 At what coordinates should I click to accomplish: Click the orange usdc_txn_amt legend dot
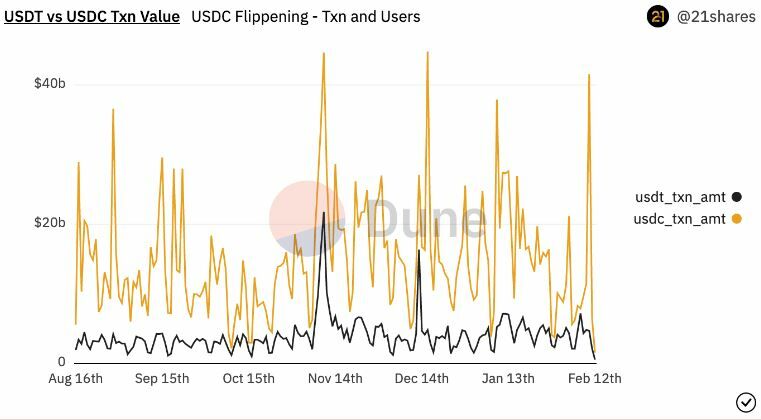[737, 218]
